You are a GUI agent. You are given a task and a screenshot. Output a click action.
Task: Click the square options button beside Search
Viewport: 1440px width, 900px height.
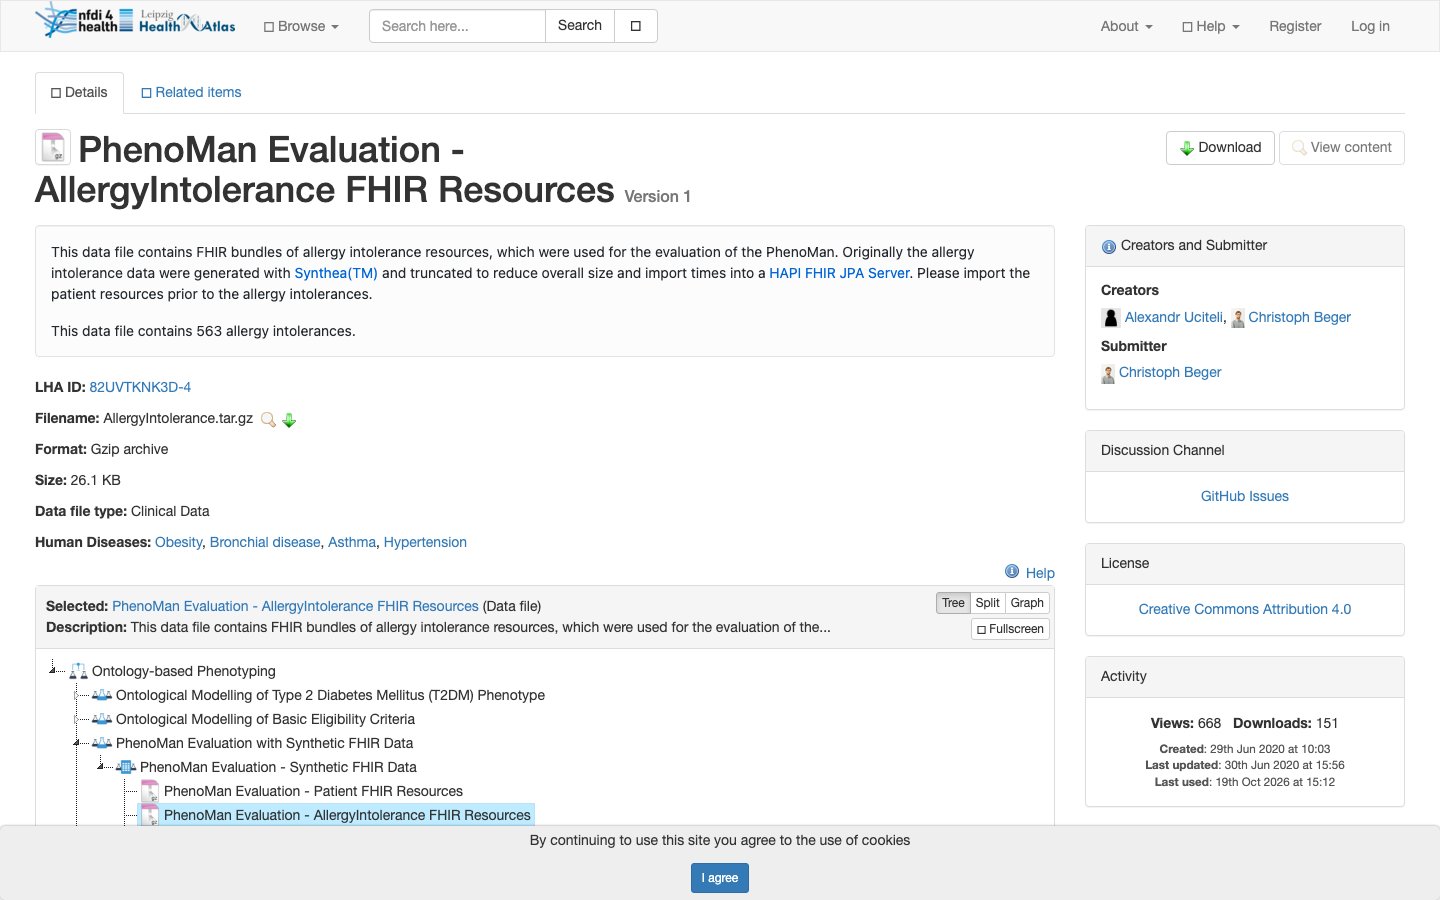pos(636,26)
